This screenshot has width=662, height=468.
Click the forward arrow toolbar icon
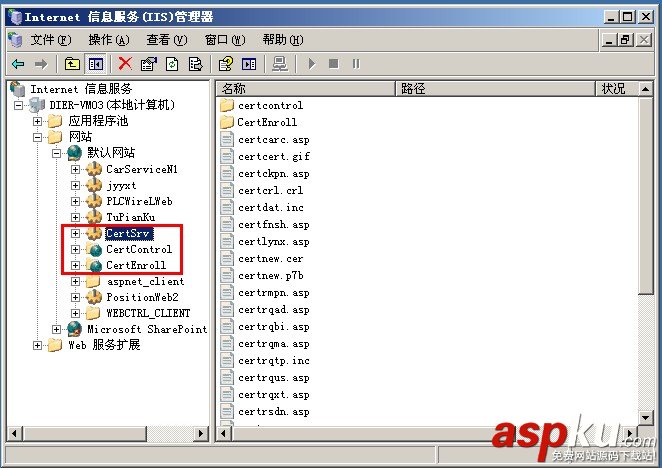41,64
